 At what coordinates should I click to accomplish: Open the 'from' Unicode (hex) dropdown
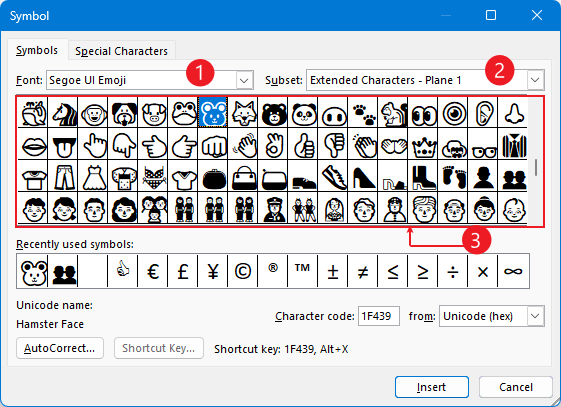tap(535, 316)
